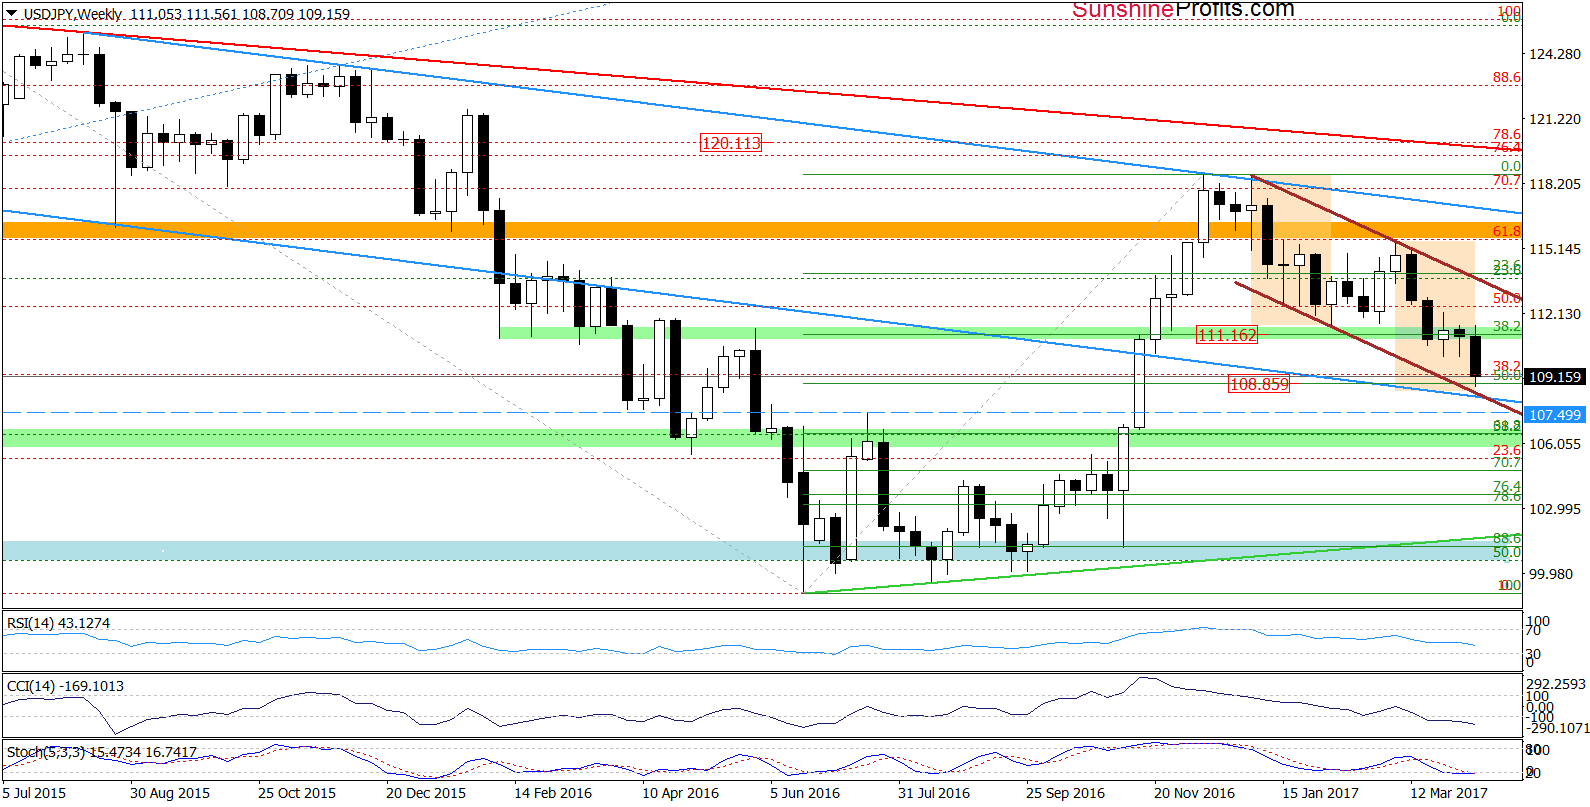The width and height of the screenshot is (1590, 807).
Task: Click the -290.1071 CCI scale value
Action: [x=1557, y=728]
